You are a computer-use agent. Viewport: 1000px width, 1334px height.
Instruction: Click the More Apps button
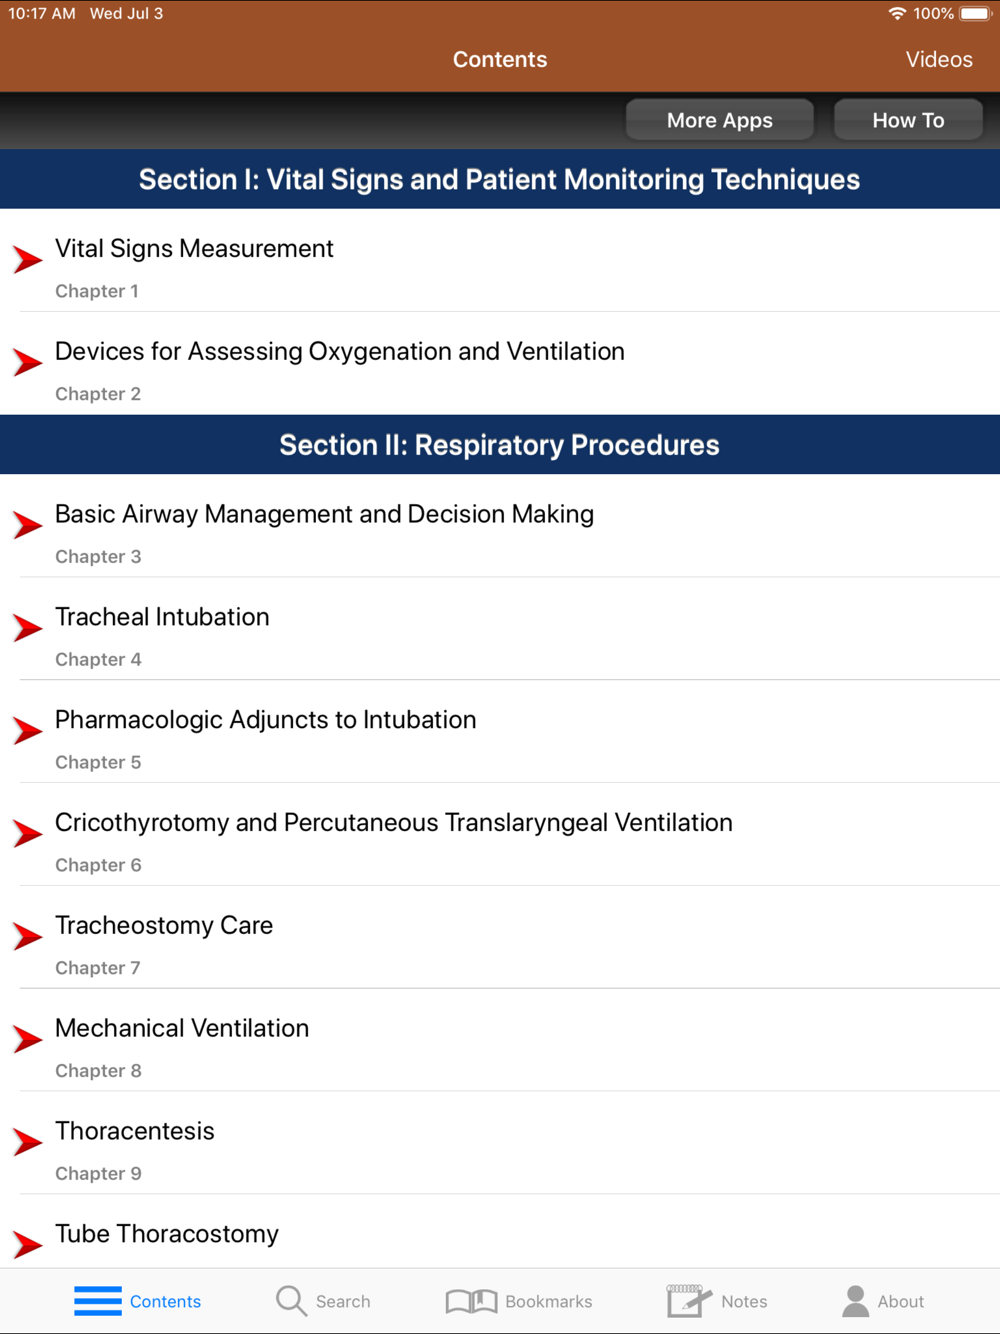[719, 120]
